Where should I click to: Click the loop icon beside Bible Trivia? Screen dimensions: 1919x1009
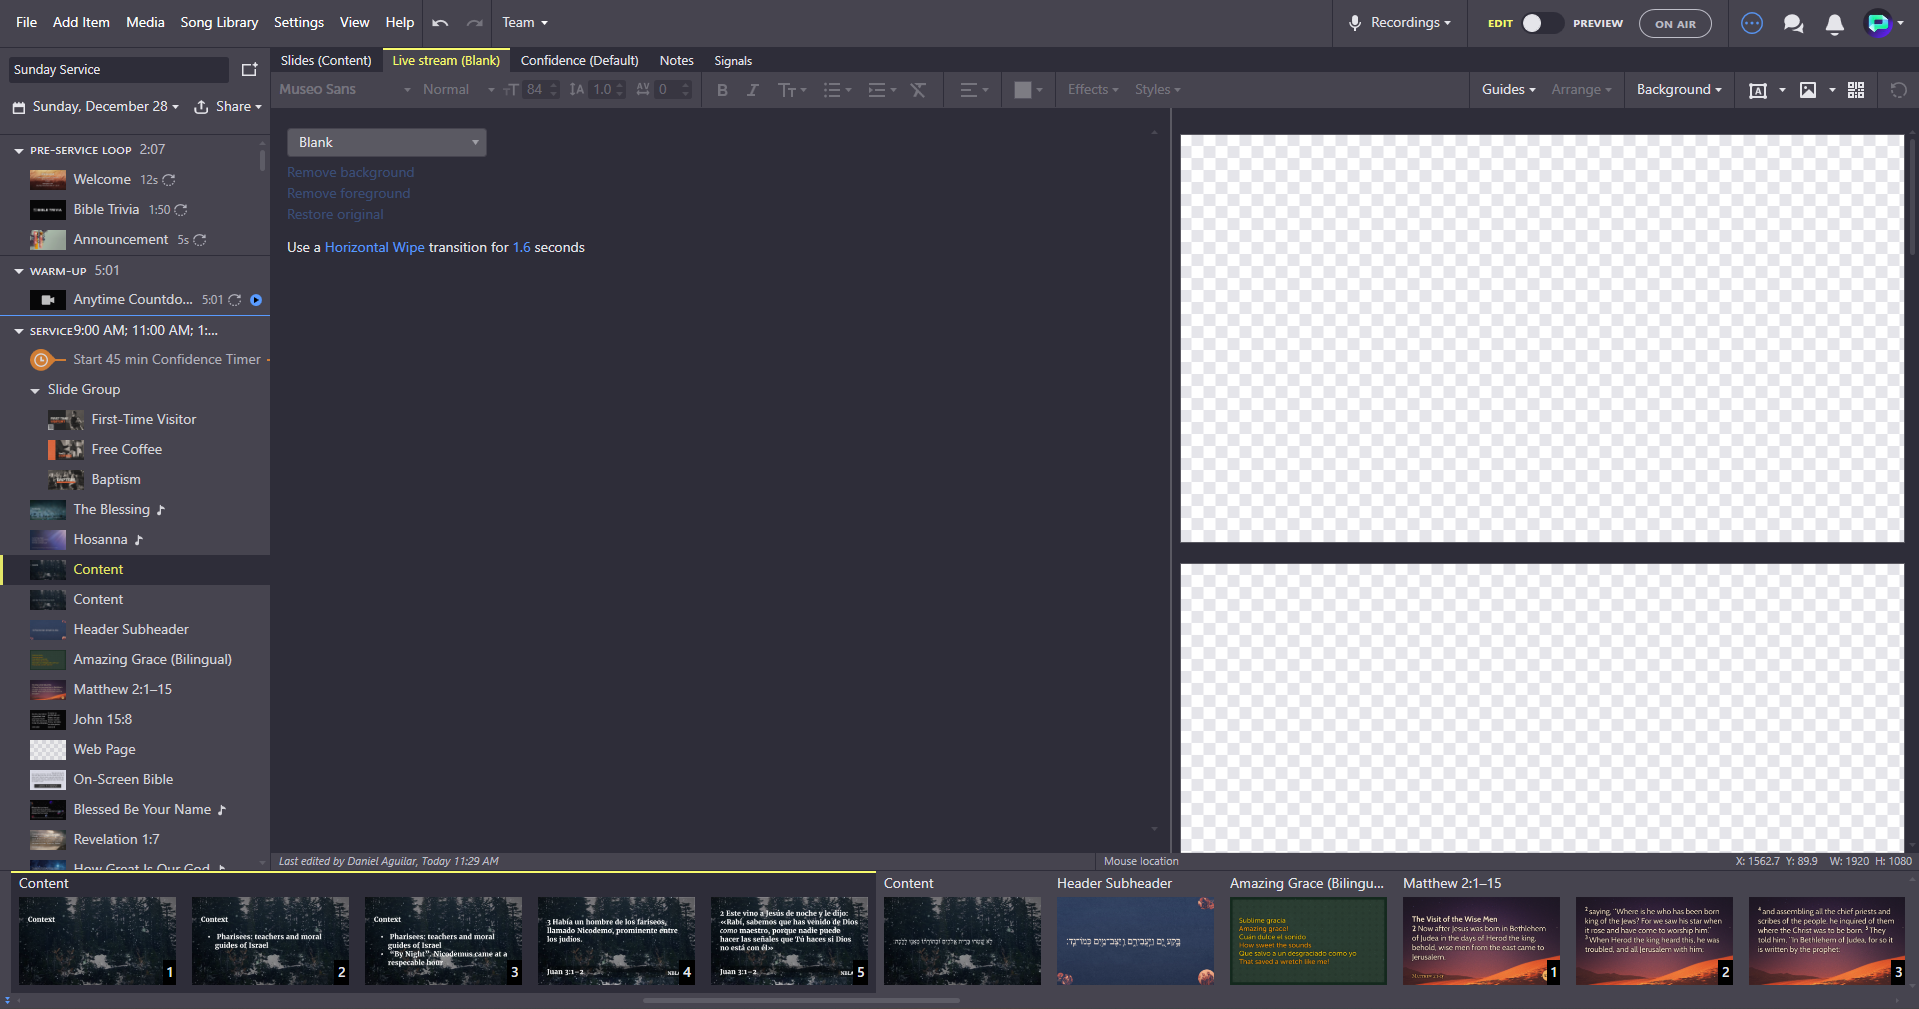pyautogui.click(x=181, y=210)
